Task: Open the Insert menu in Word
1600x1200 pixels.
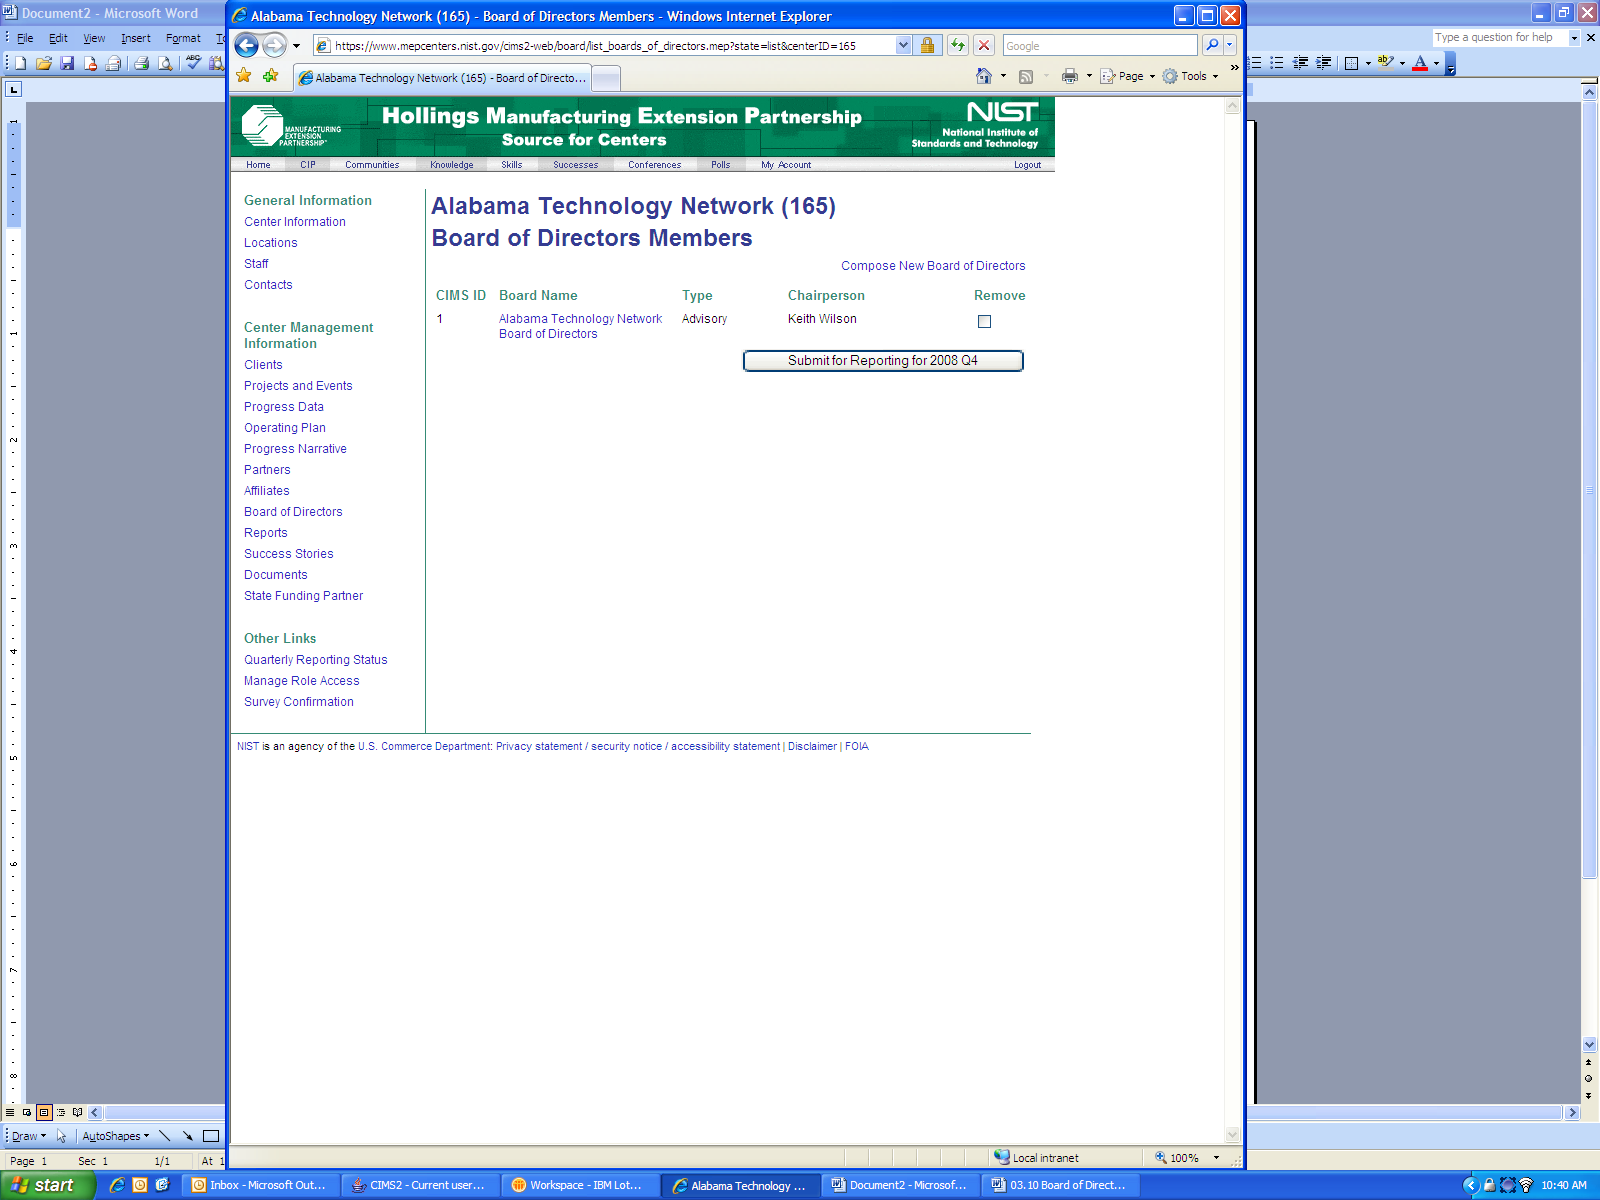Action: pos(136,38)
